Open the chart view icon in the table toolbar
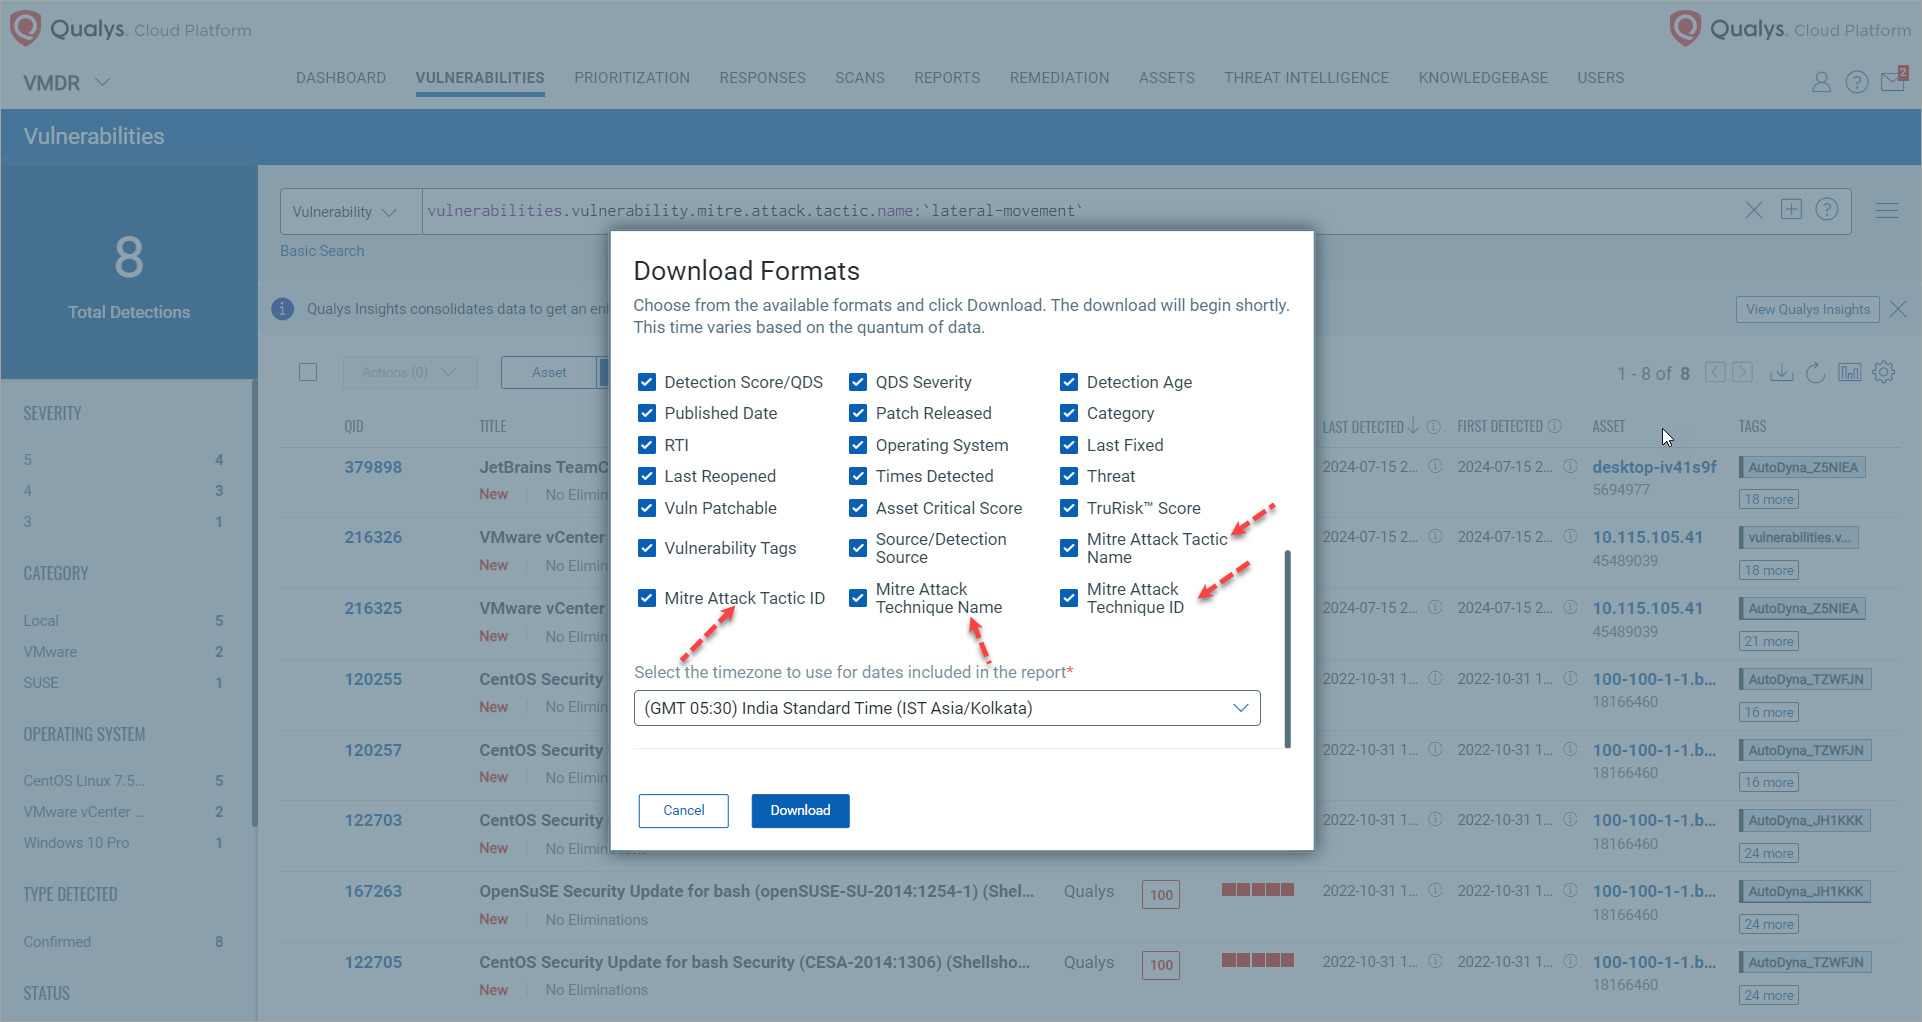1922x1022 pixels. [x=1850, y=372]
